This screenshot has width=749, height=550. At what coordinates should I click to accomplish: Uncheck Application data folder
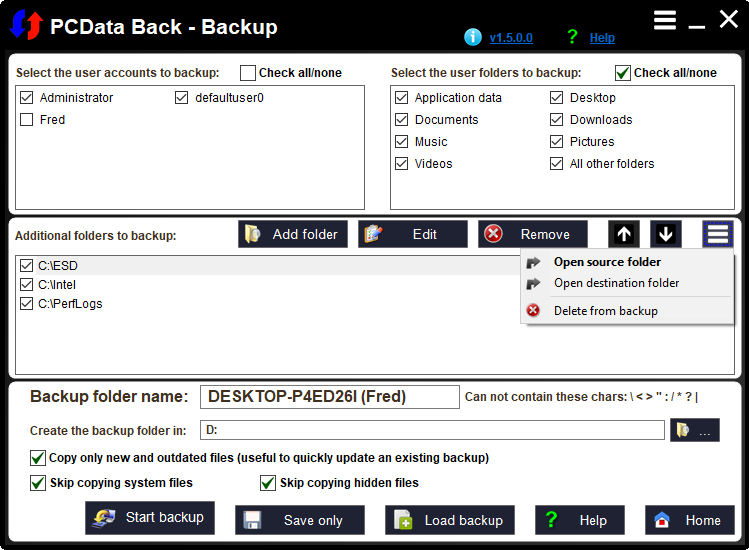(x=402, y=98)
